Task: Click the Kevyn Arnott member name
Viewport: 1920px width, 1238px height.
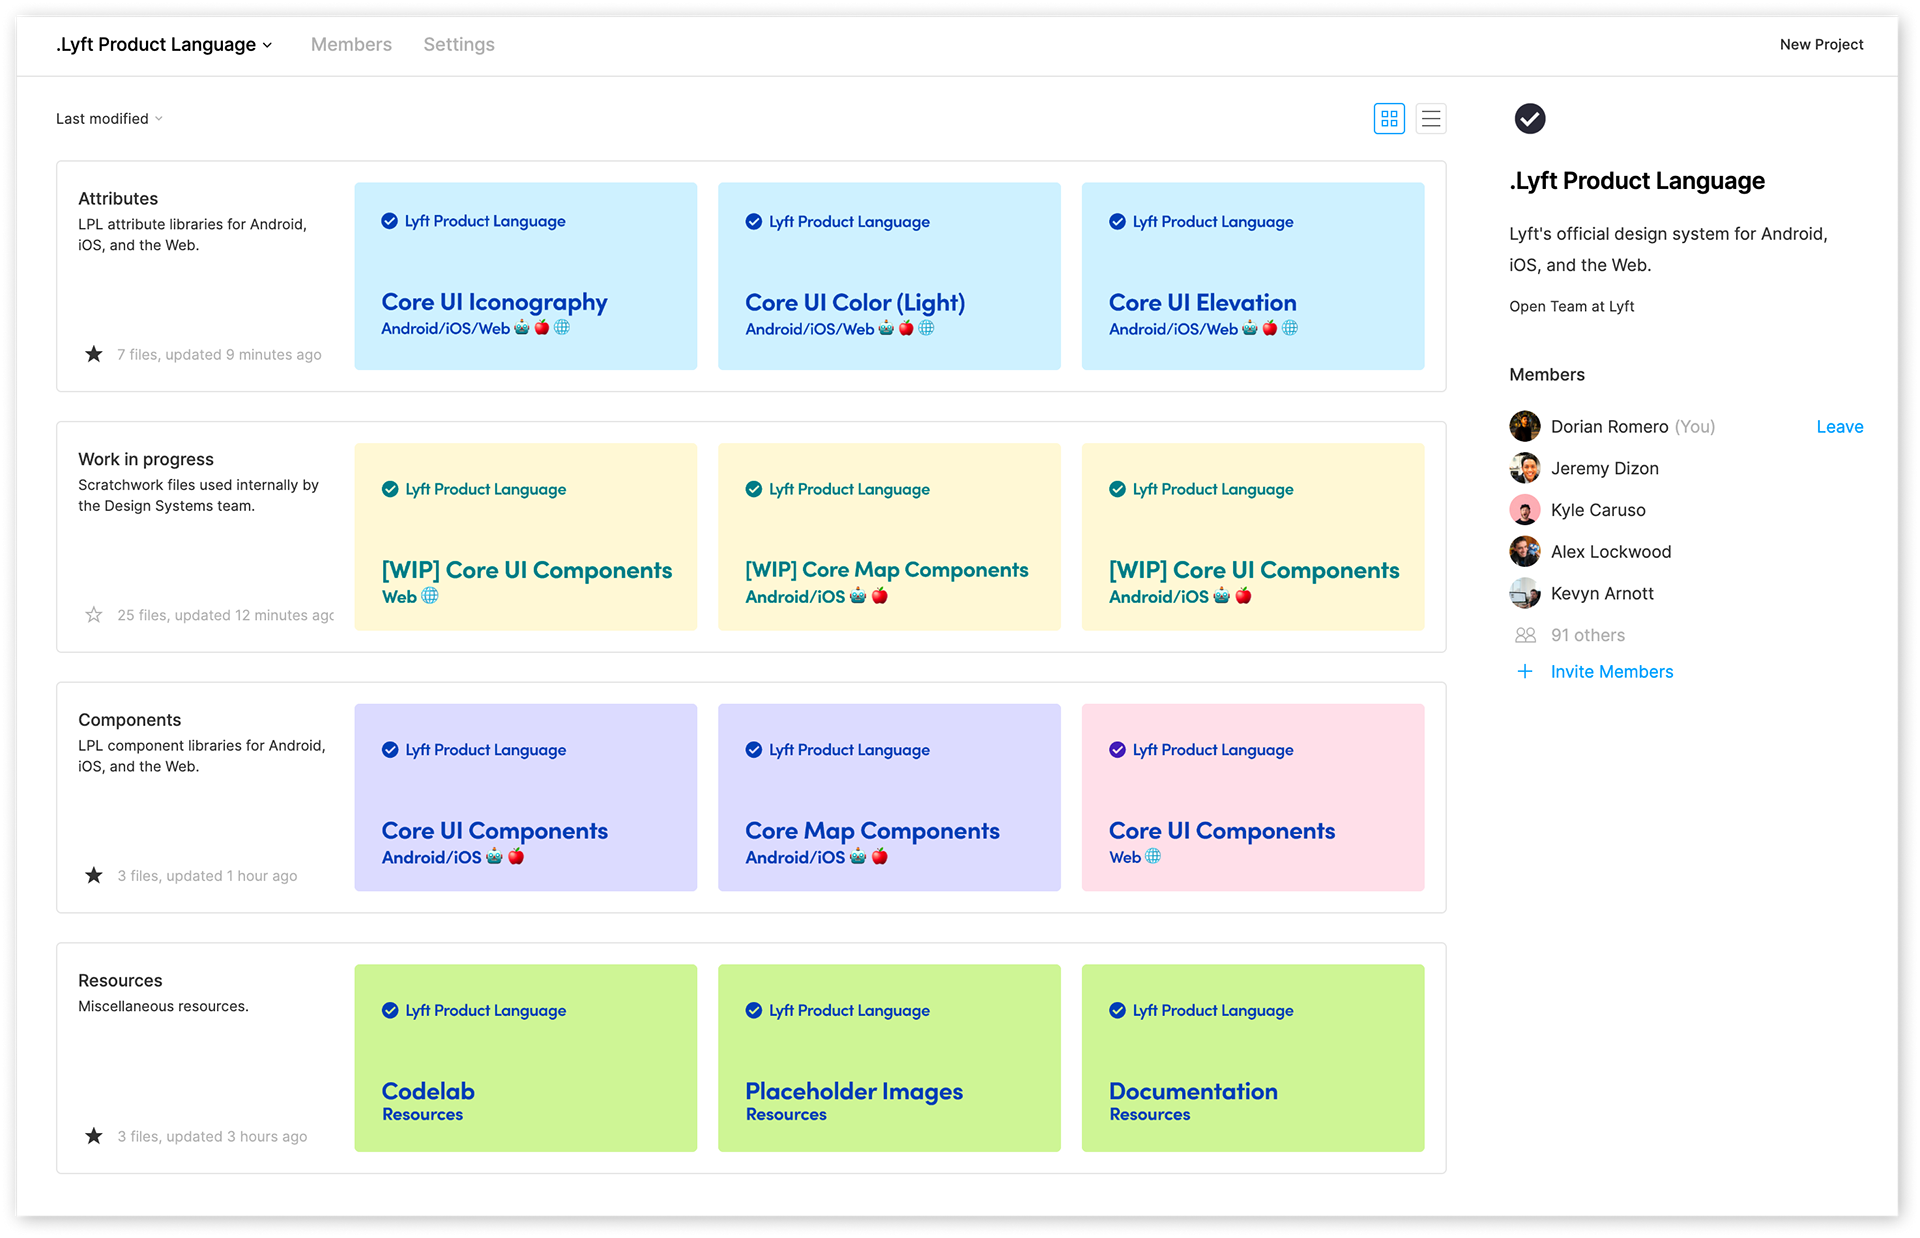Action: [1602, 593]
